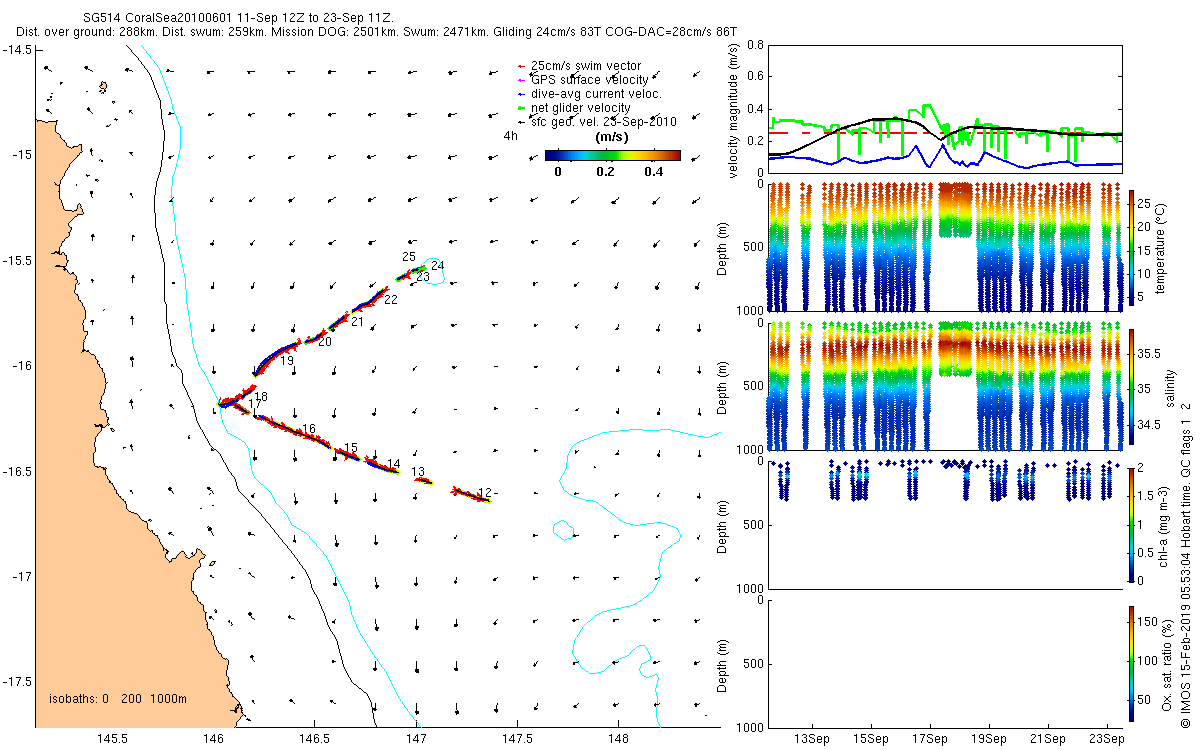1200x750 pixels.
Task: Click the '147.5' longitude tick label
Action: click(x=517, y=738)
